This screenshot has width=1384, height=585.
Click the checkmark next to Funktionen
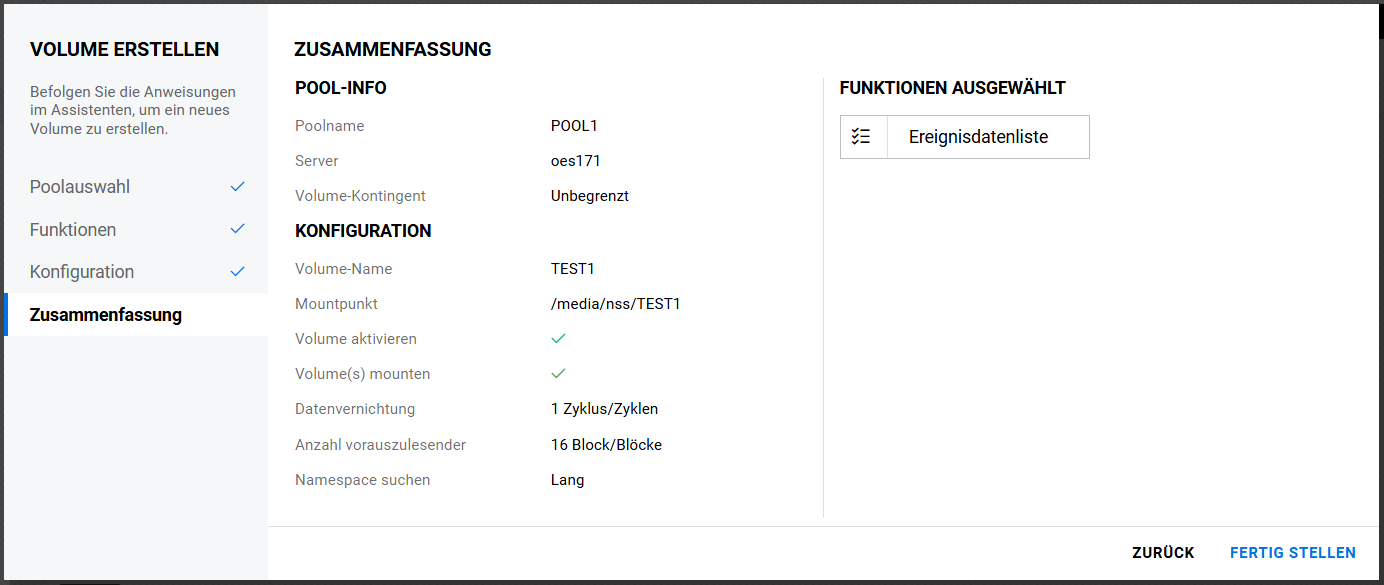click(x=237, y=229)
